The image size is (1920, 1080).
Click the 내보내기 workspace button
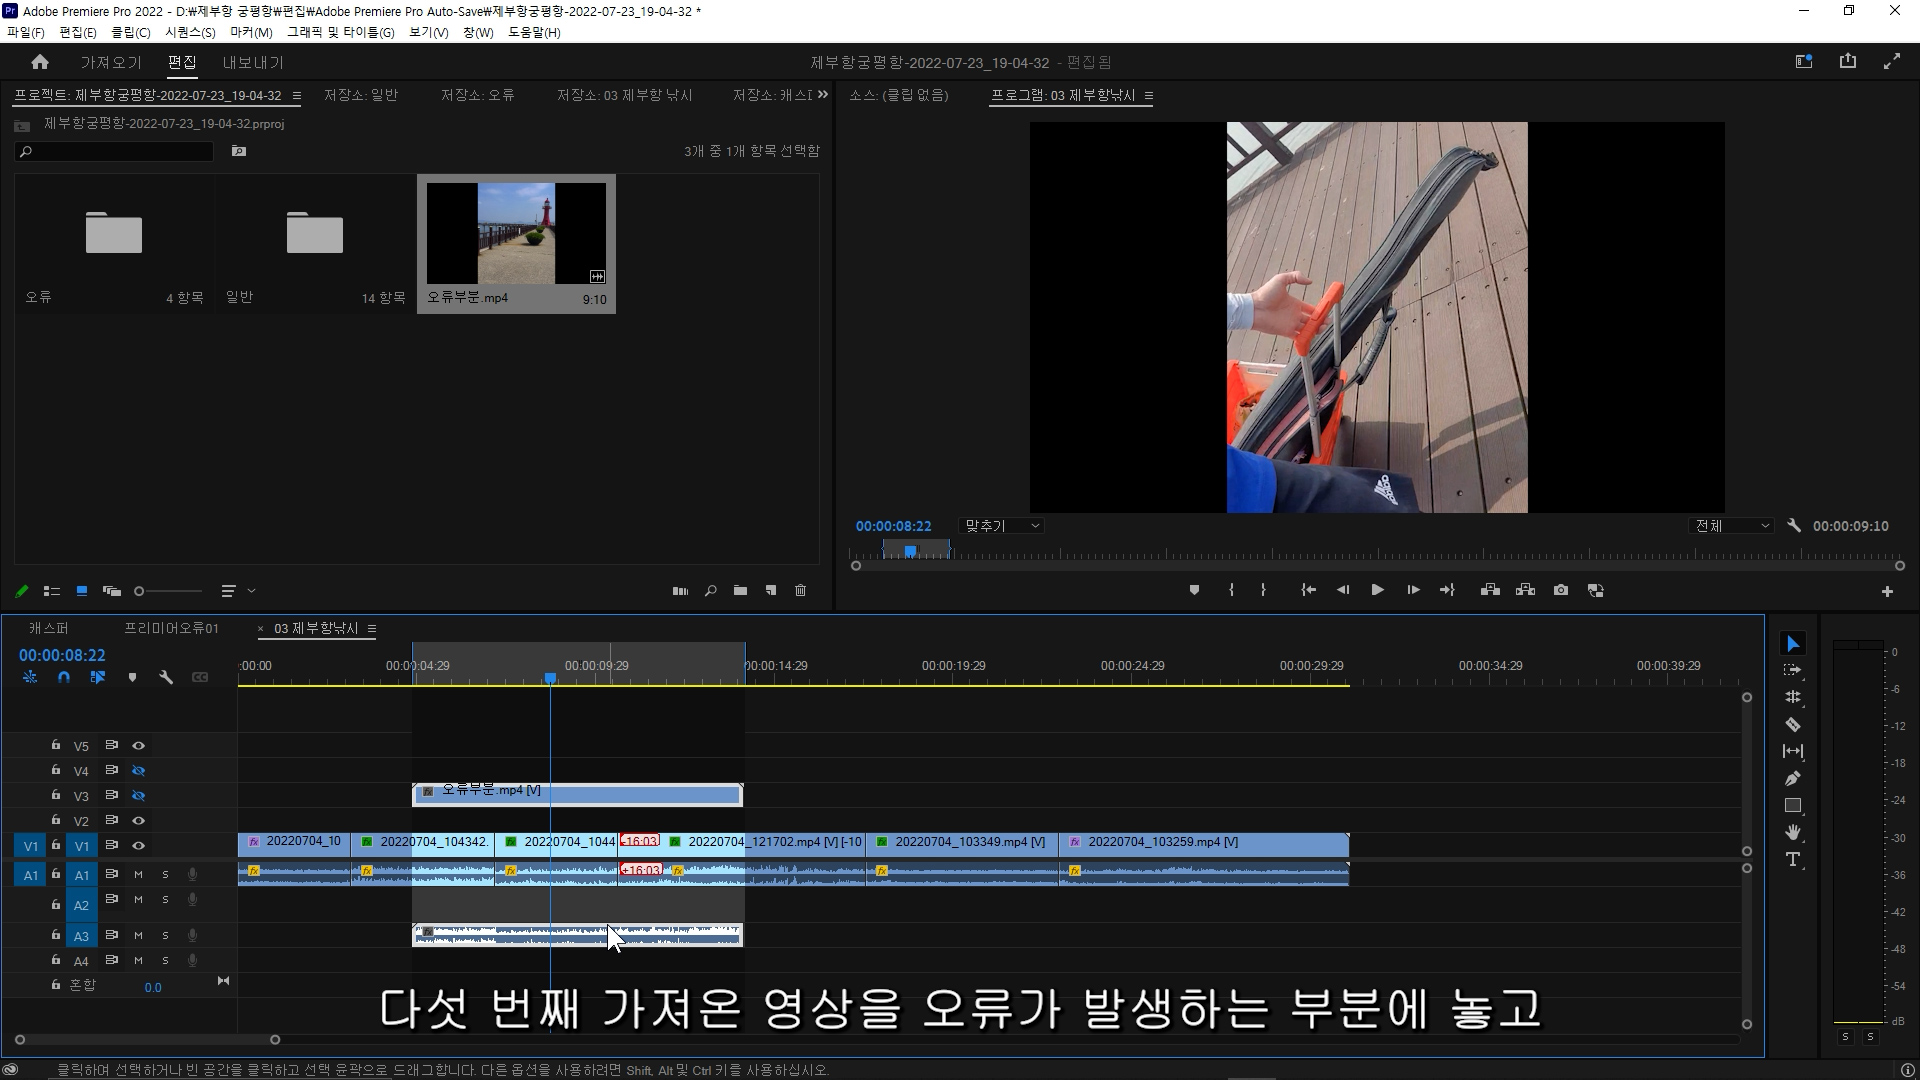pos(253,62)
